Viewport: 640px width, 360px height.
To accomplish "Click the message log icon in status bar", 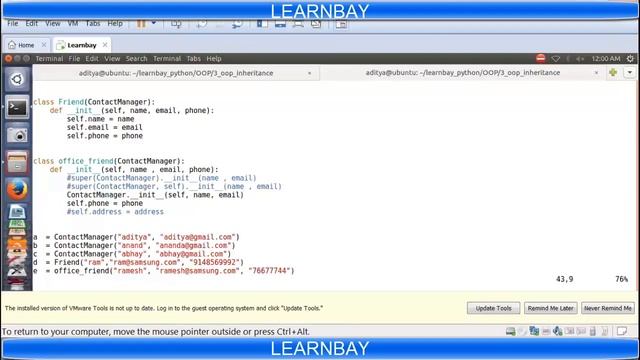I will (x=622, y=331).
